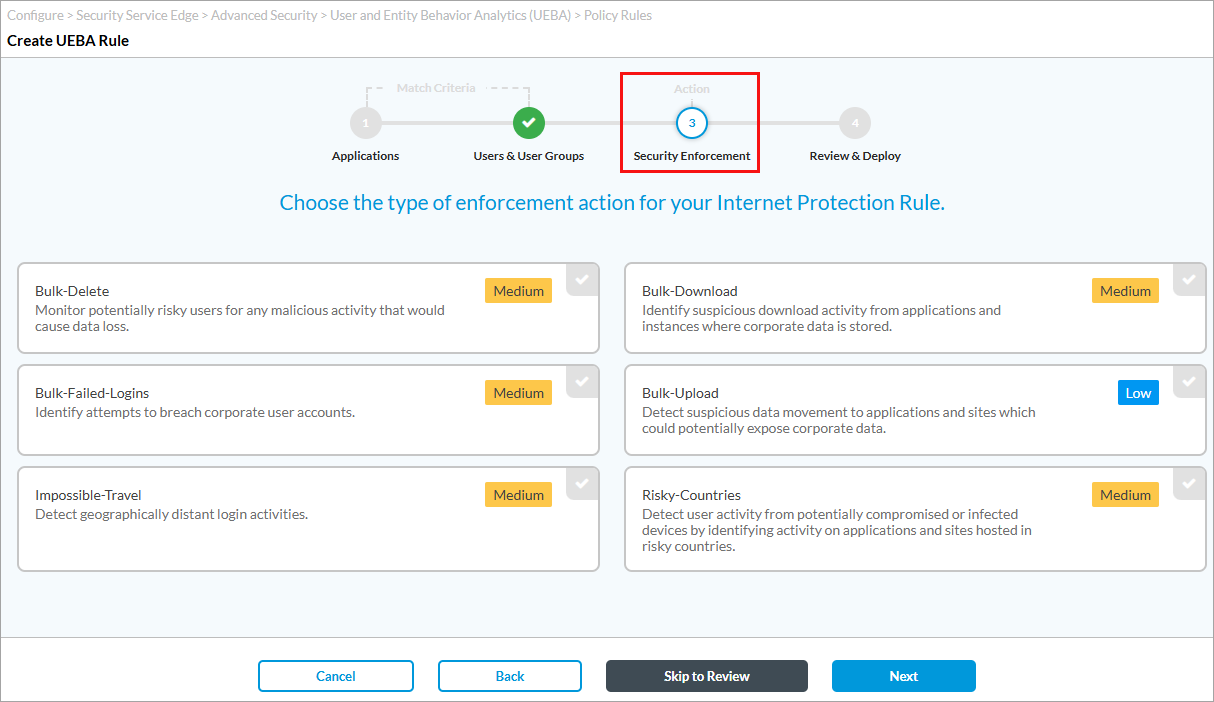Open Low severity dropdown for Bulk-Upload
Image resolution: width=1214 pixels, height=702 pixels.
[1138, 393]
